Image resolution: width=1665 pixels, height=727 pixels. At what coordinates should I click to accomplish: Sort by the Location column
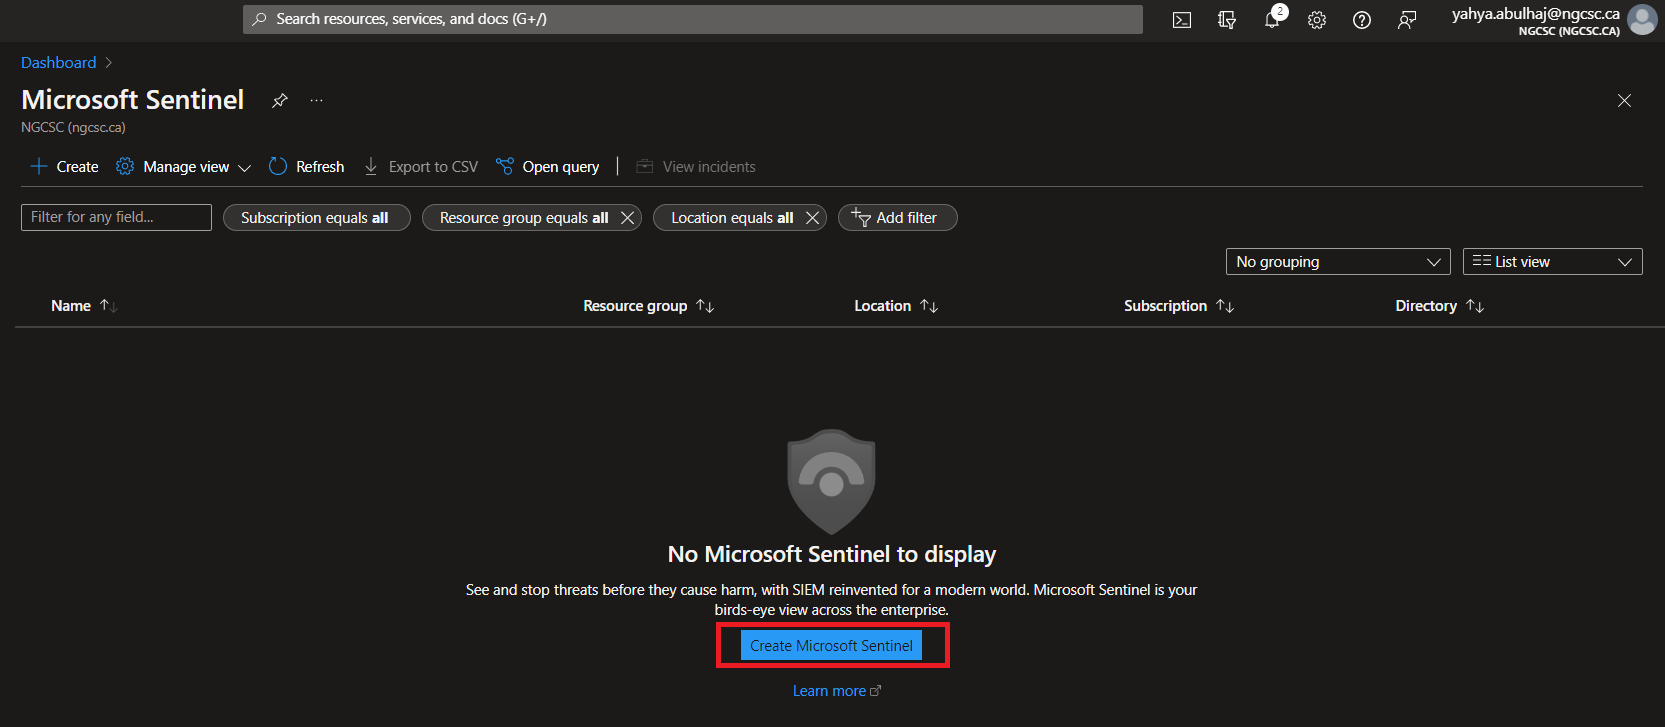tap(895, 306)
